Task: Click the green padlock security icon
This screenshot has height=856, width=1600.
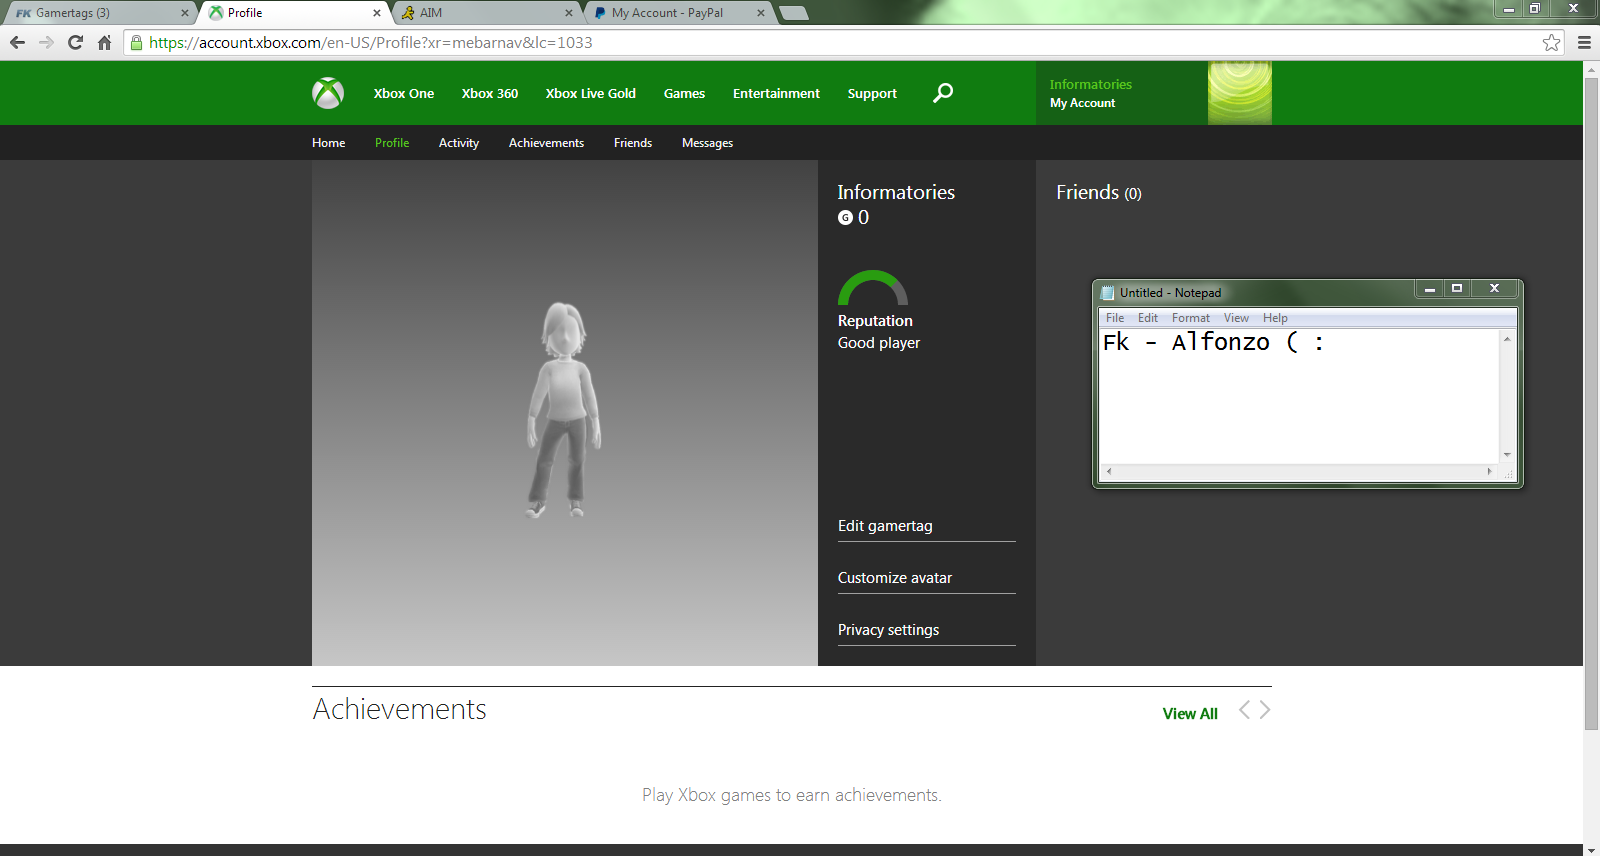Action: coord(137,42)
